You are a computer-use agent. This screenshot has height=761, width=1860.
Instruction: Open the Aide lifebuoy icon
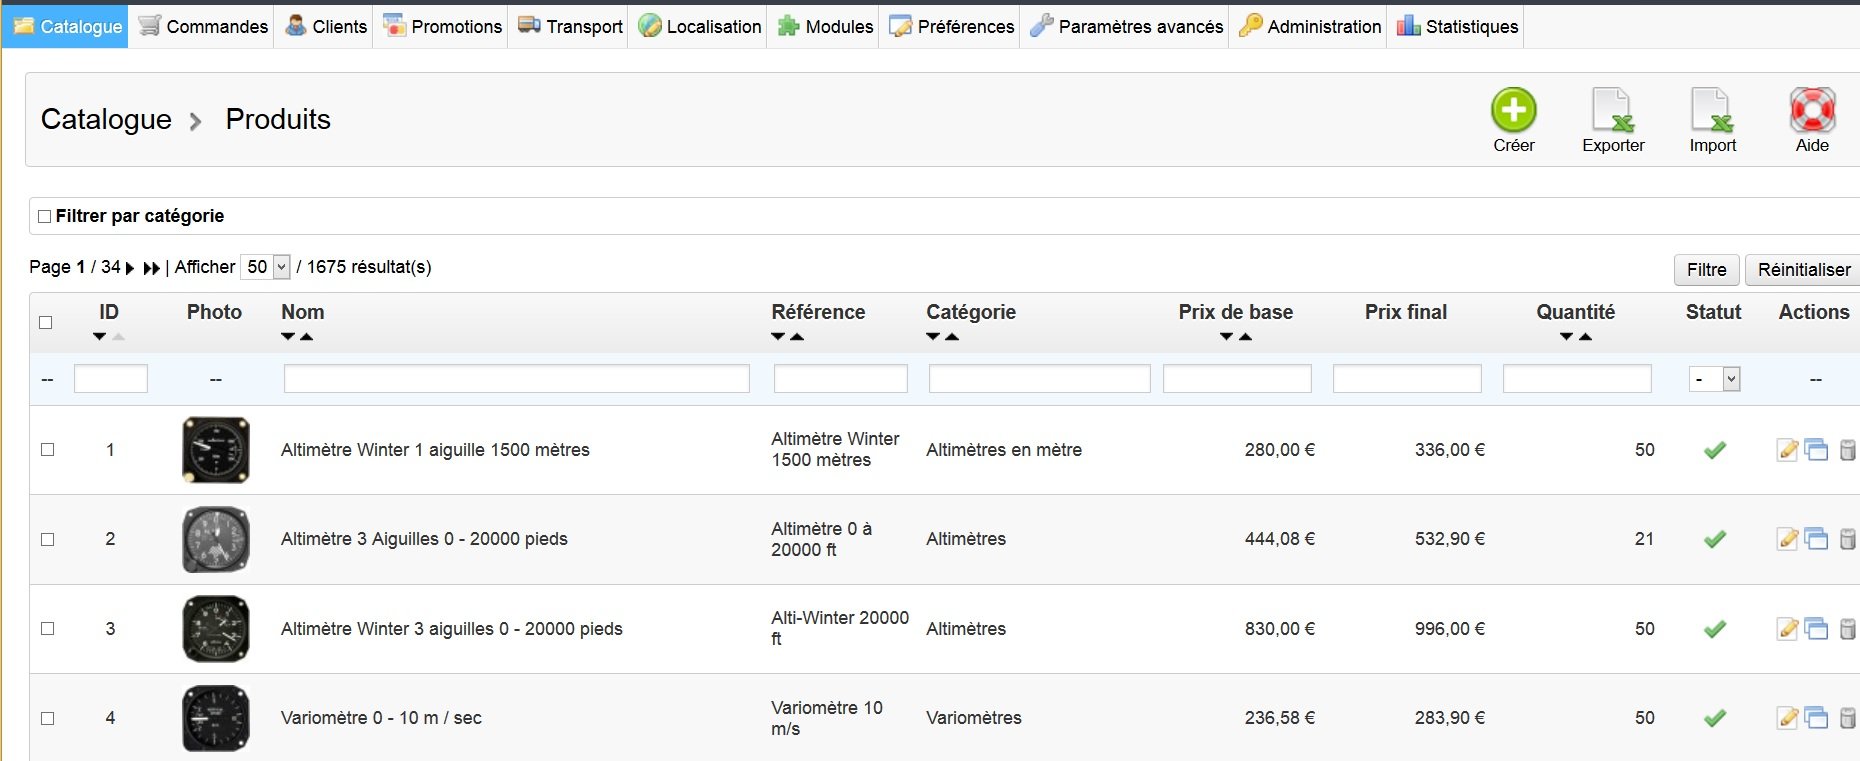(1812, 111)
